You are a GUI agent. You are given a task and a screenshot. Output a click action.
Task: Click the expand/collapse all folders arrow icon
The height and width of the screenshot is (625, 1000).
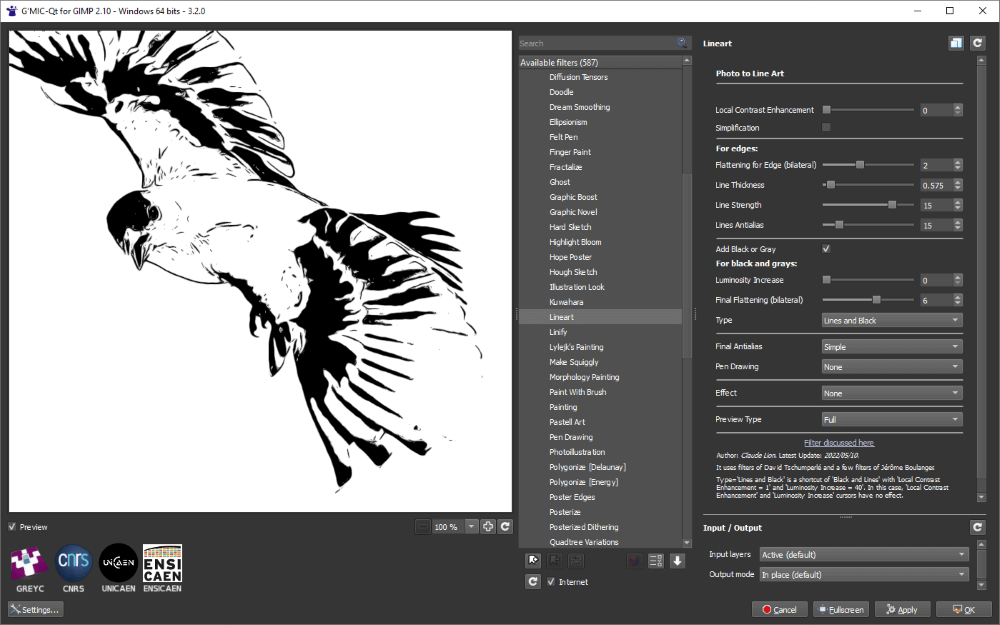coord(677,561)
